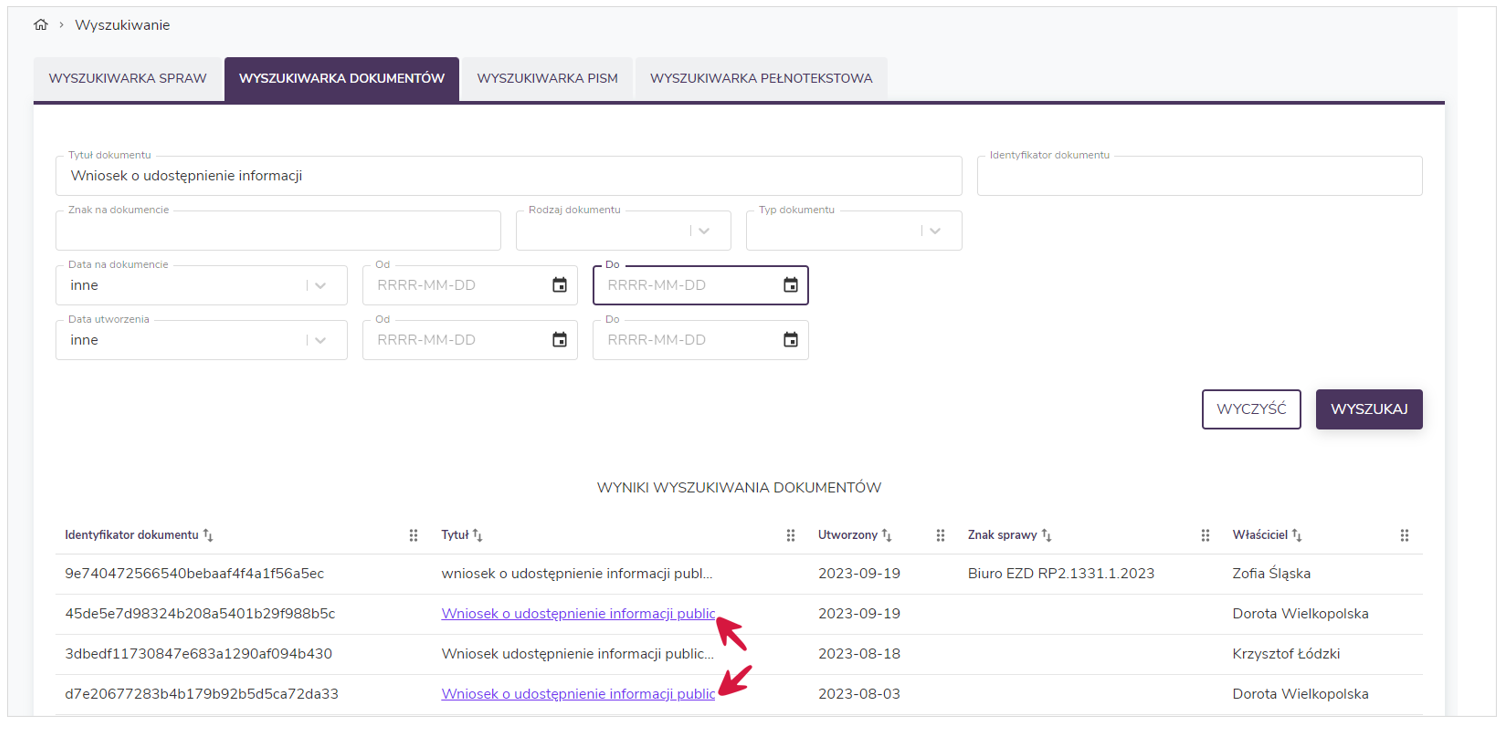Switch to Wyszukiwarka Spraw tab

tap(128, 79)
